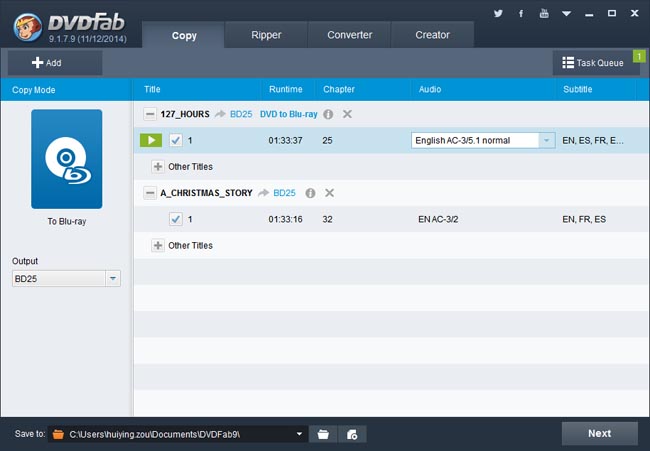Screen dimensions: 650x451
Task: Click BD25 link next to 127_HOURS
Action: [x=241, y=114]
